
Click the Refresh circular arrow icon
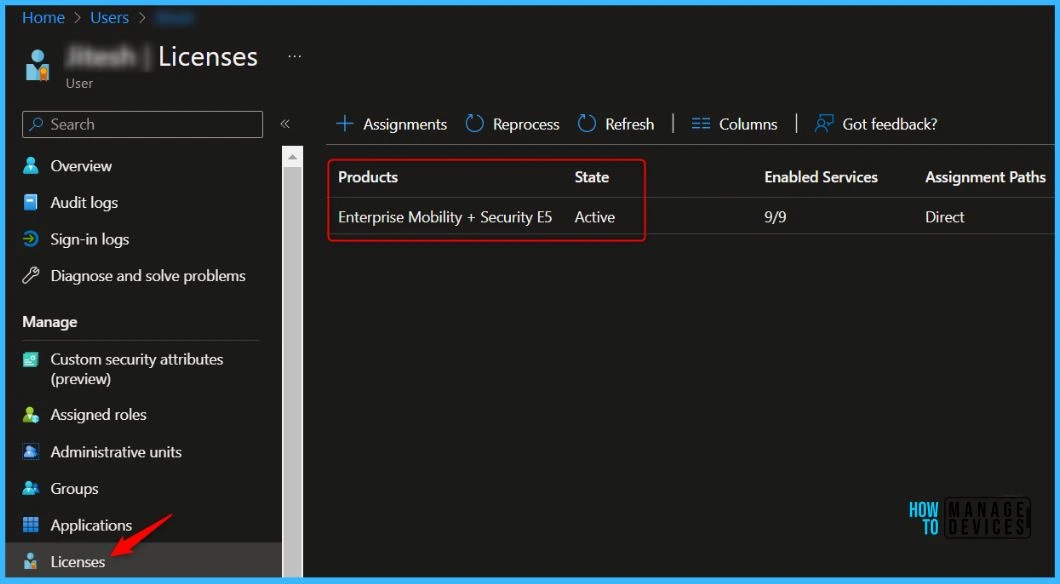[587, 124]
